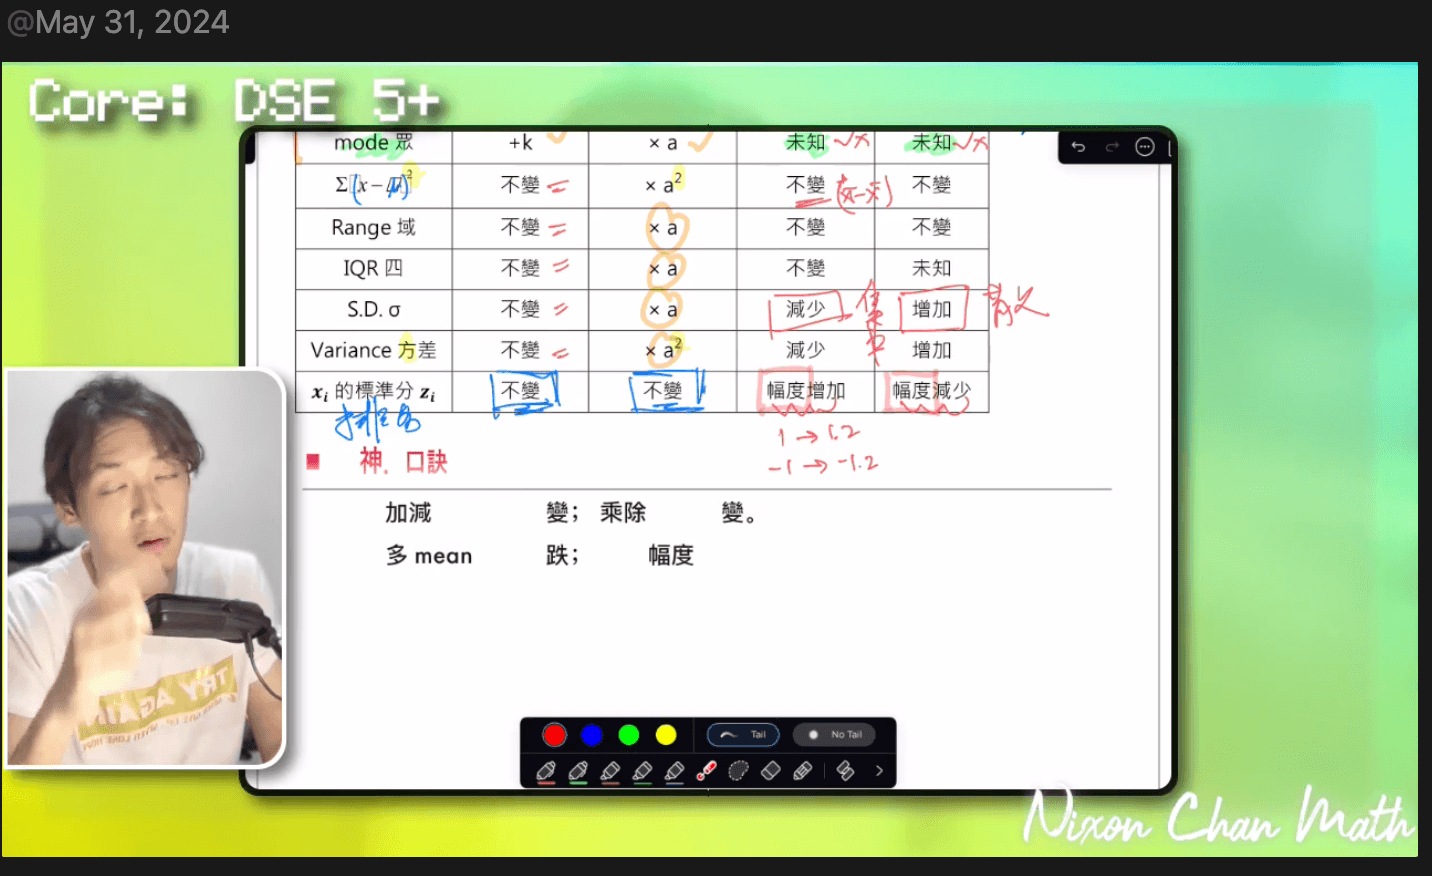Select the blue color swatch
The image size is (1432, 876).
pos(591,735)
